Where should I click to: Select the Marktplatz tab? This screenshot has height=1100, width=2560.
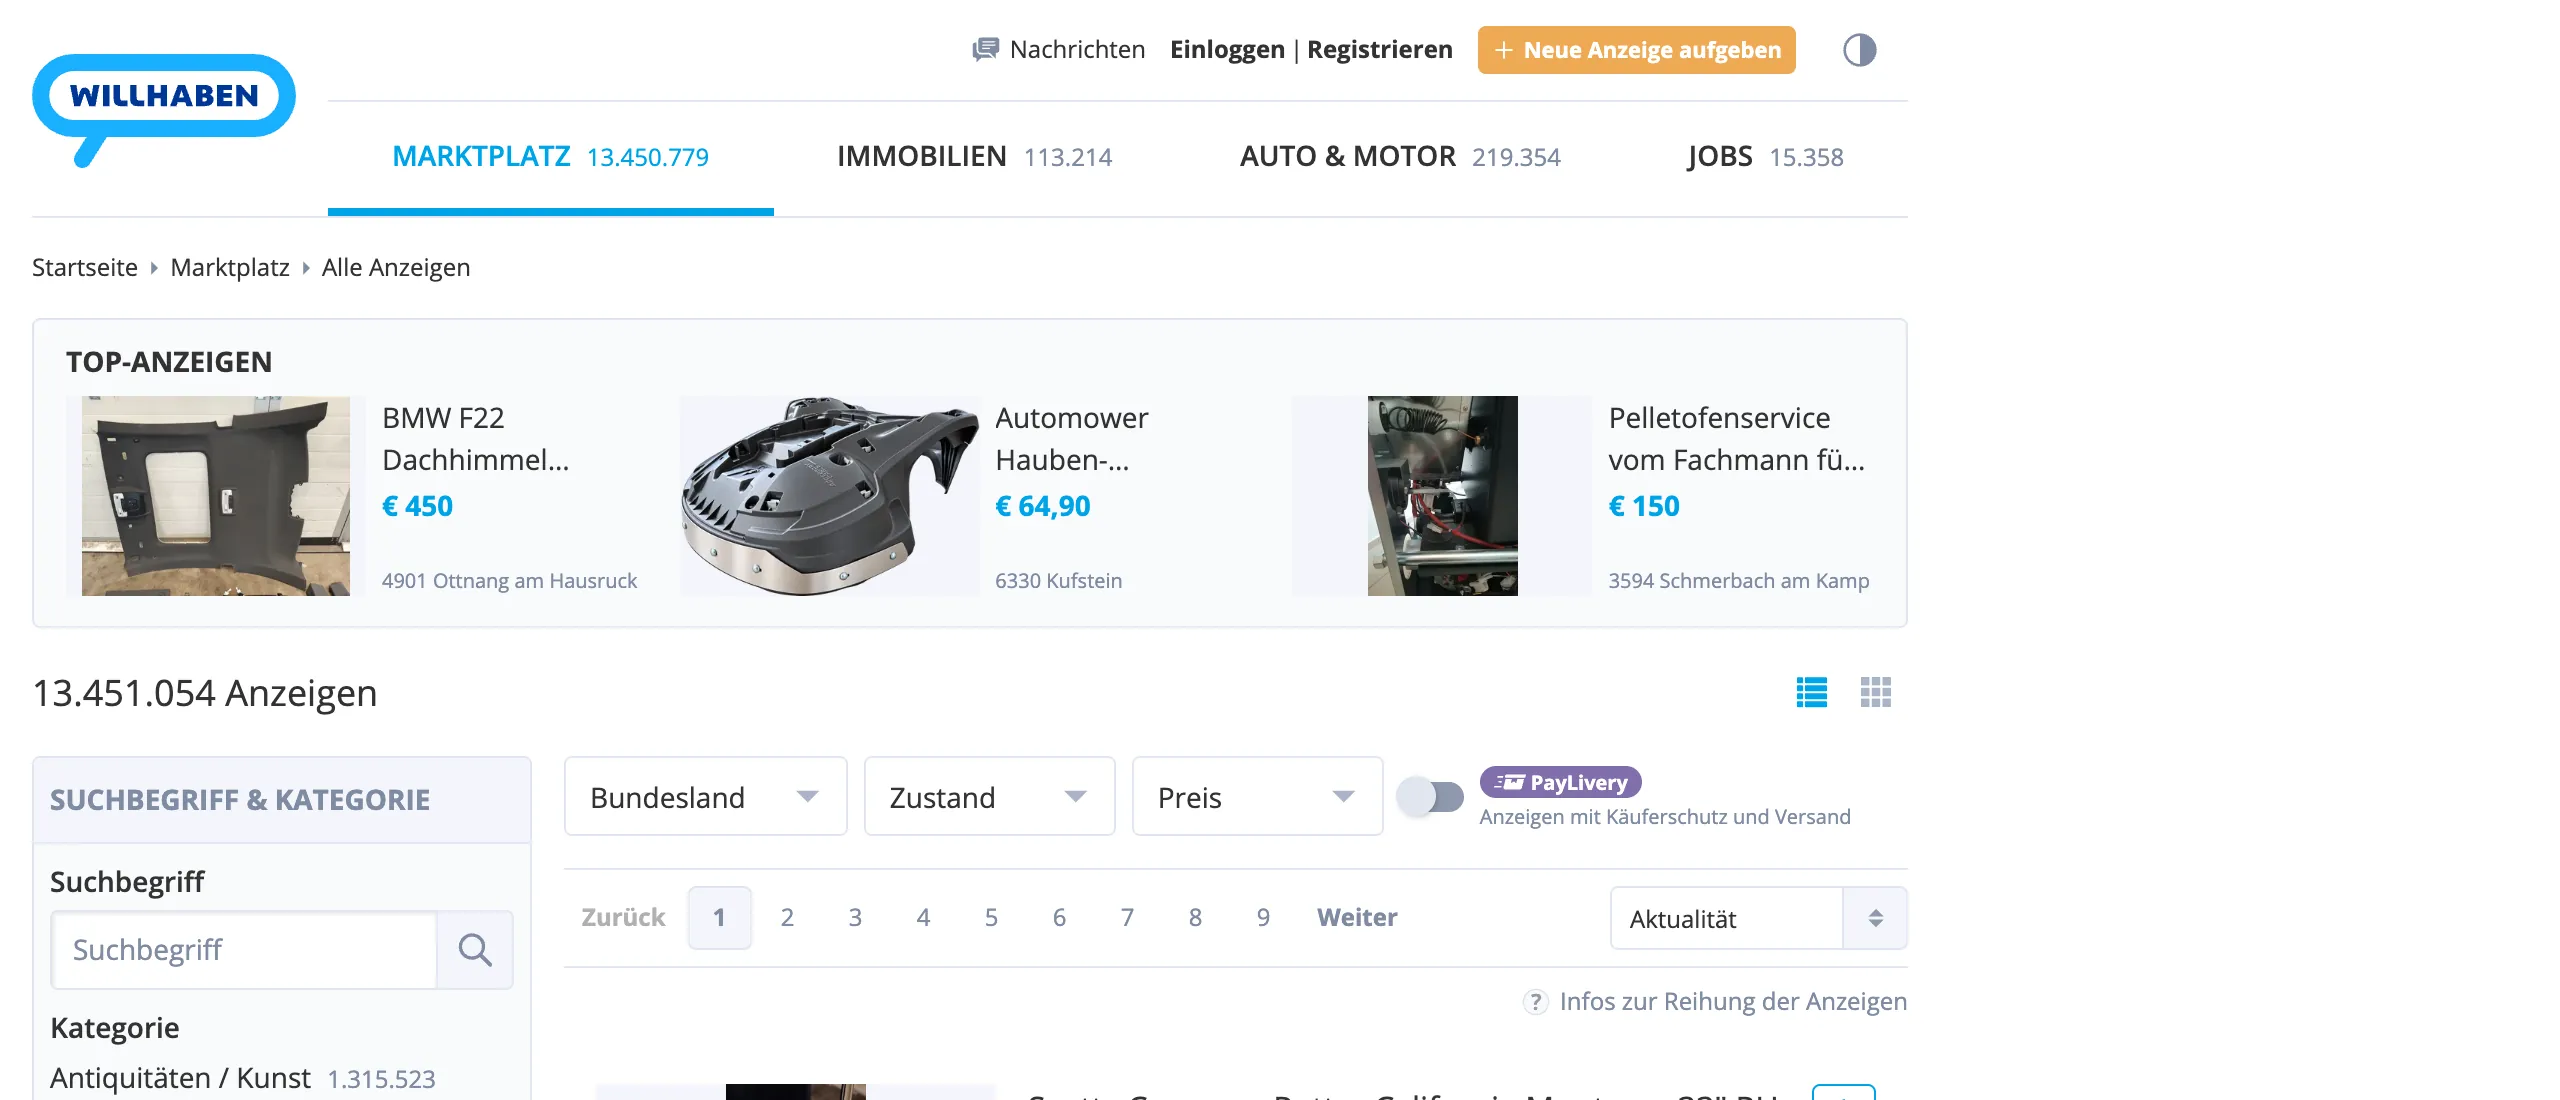click(x=550, y=157)
